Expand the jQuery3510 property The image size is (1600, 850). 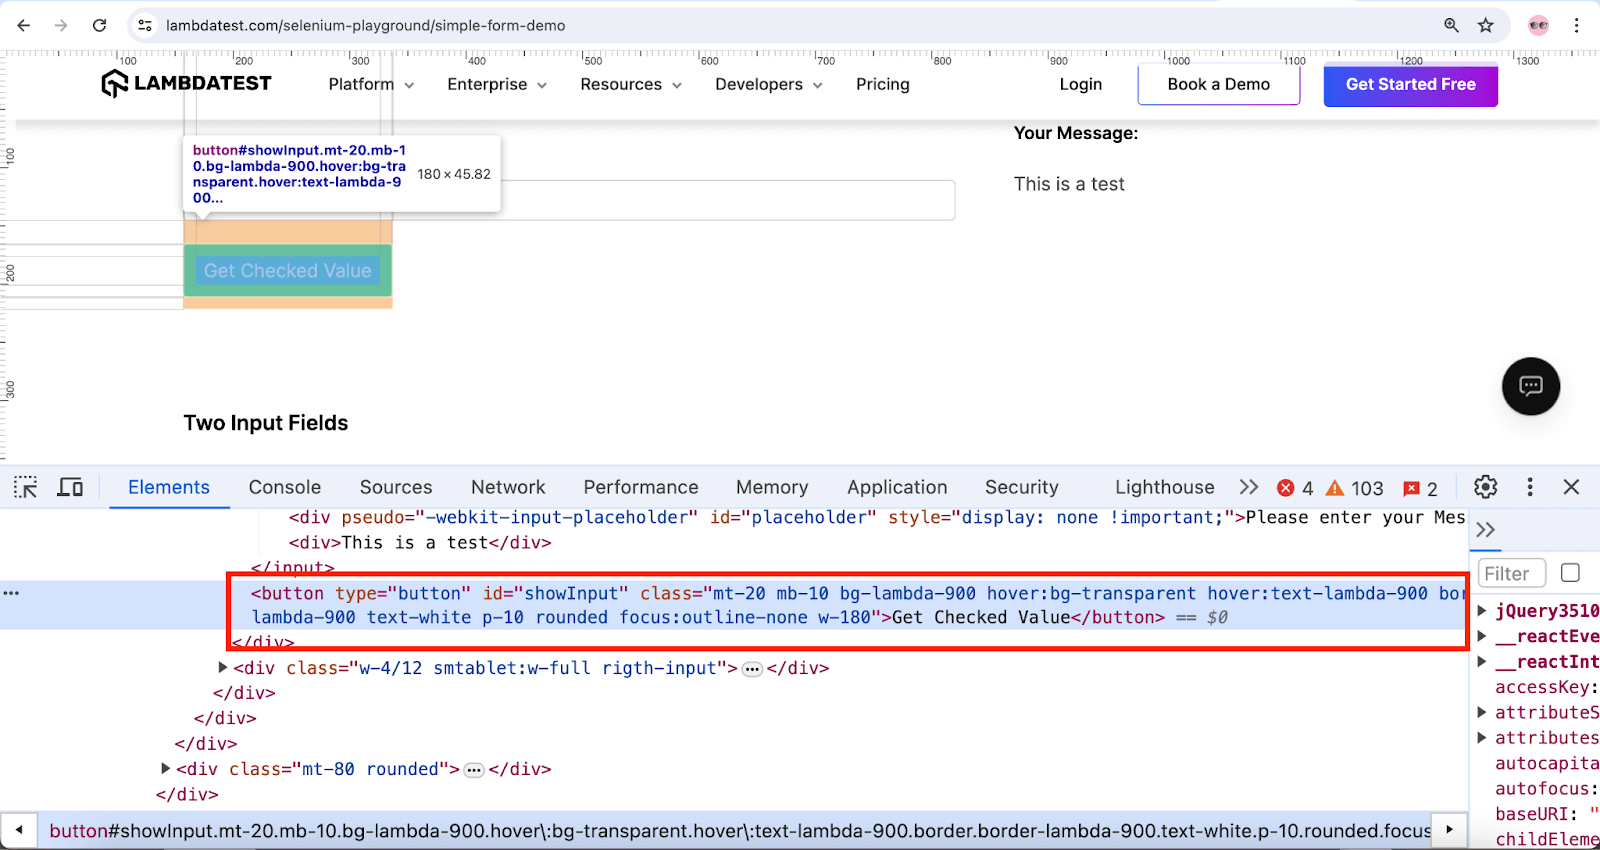tap(1482, 610)
